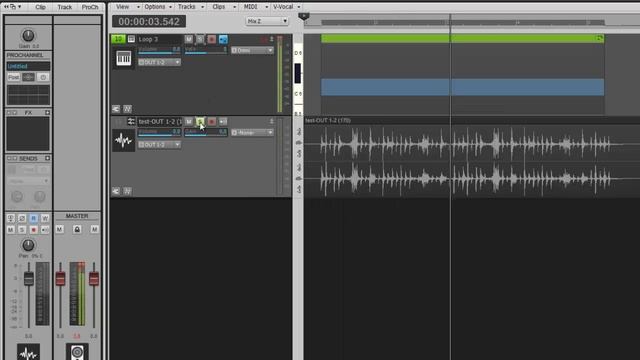
Task: Switch to the Track inspector tab
Action: pyautogui.click(x=64, y=7)
